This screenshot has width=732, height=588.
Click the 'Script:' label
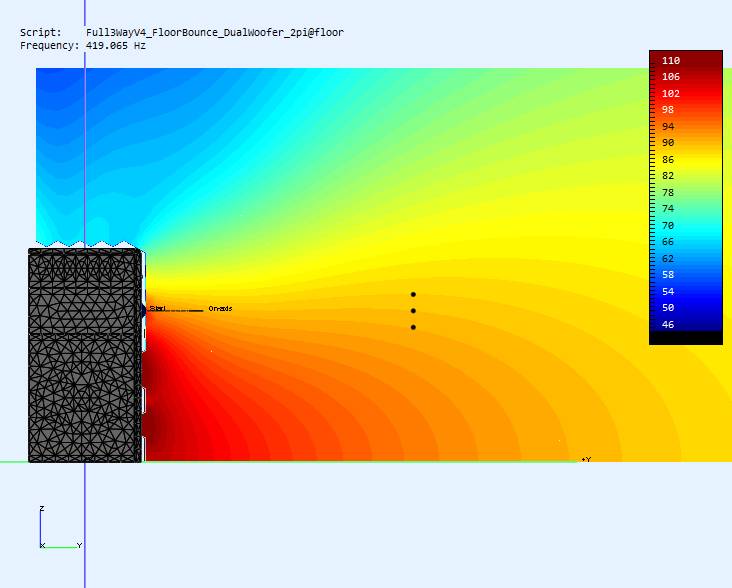(41, 33)
